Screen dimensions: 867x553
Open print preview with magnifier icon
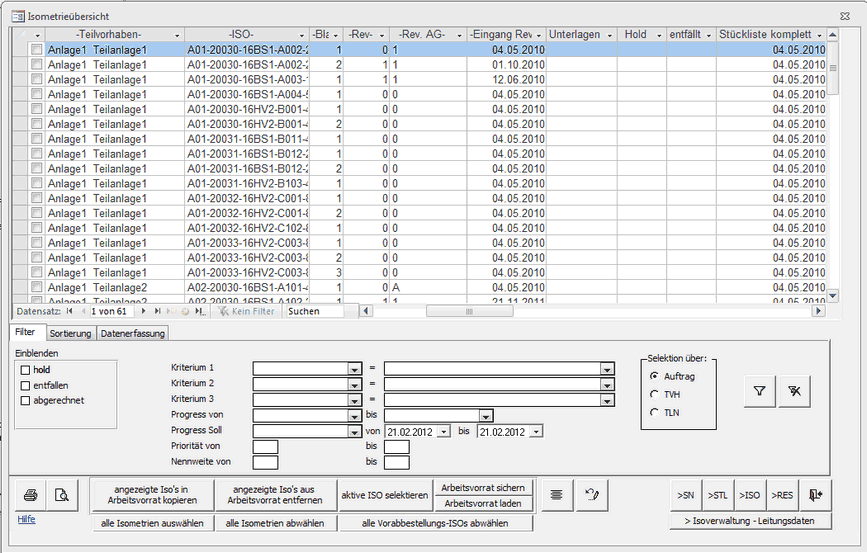point(62,494)
